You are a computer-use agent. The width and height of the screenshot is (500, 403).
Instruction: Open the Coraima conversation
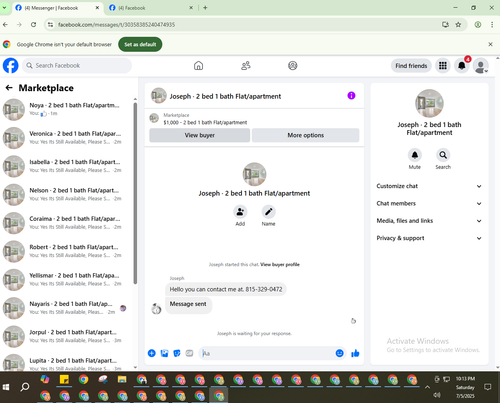pyautogui.click(x=67, y=223)
